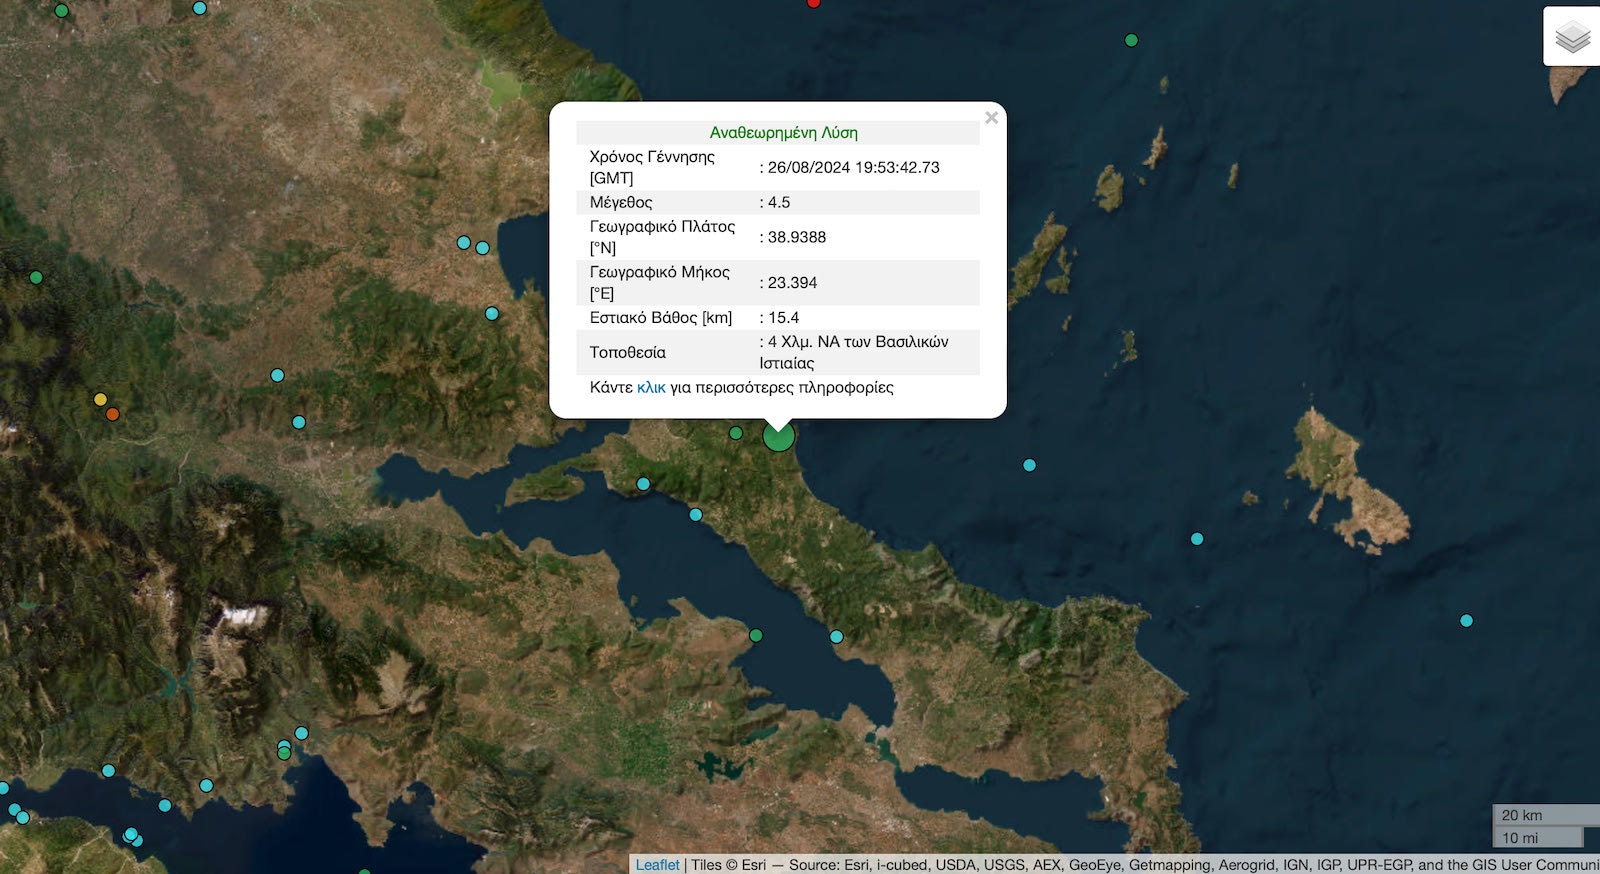The image size is (1600, 874).
Task: Click the small green marker beside the epicenter
Action: point(736,433)
